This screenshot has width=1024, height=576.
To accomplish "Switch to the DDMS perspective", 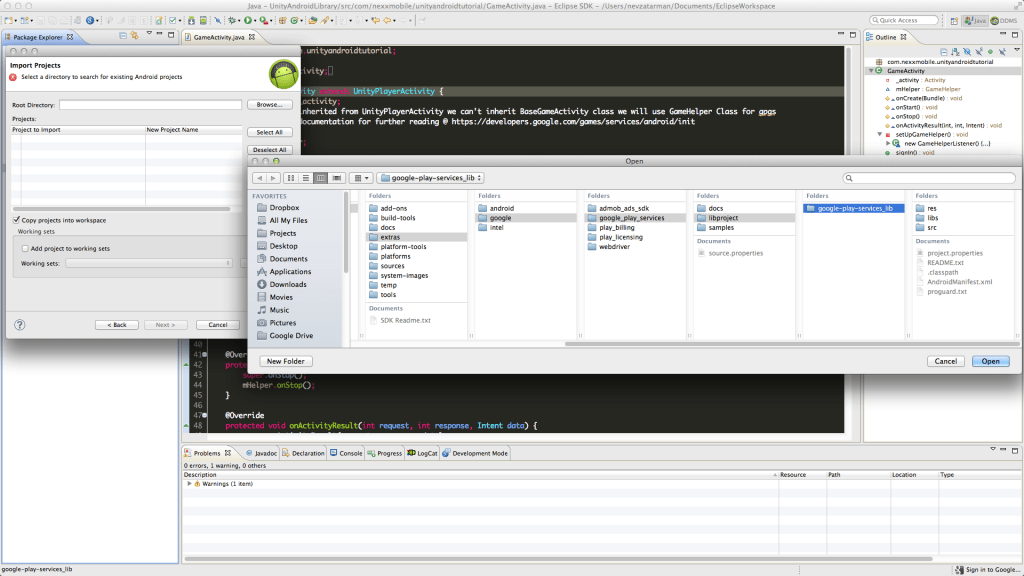I will coord(1002,20).
